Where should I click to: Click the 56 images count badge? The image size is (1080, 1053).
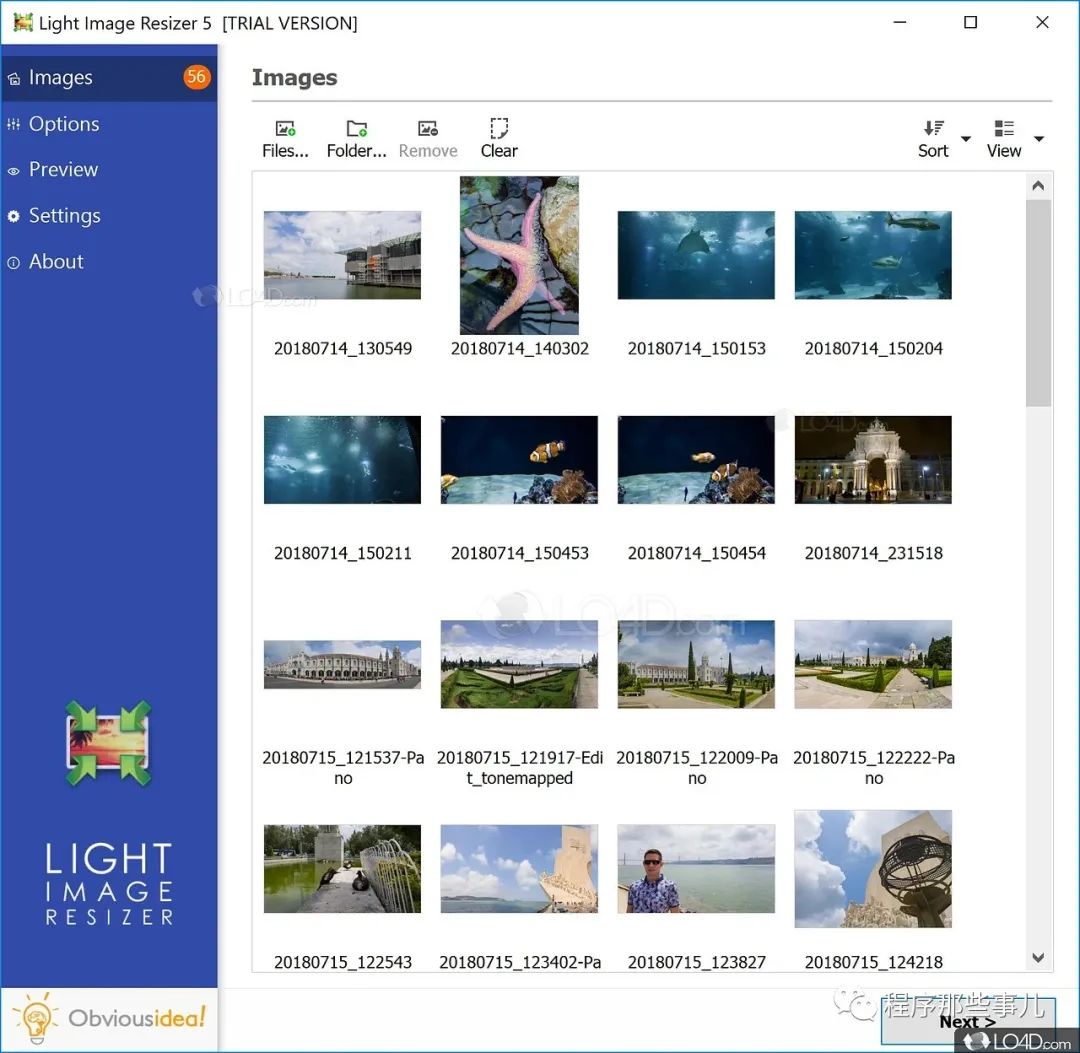pos(196,77)
